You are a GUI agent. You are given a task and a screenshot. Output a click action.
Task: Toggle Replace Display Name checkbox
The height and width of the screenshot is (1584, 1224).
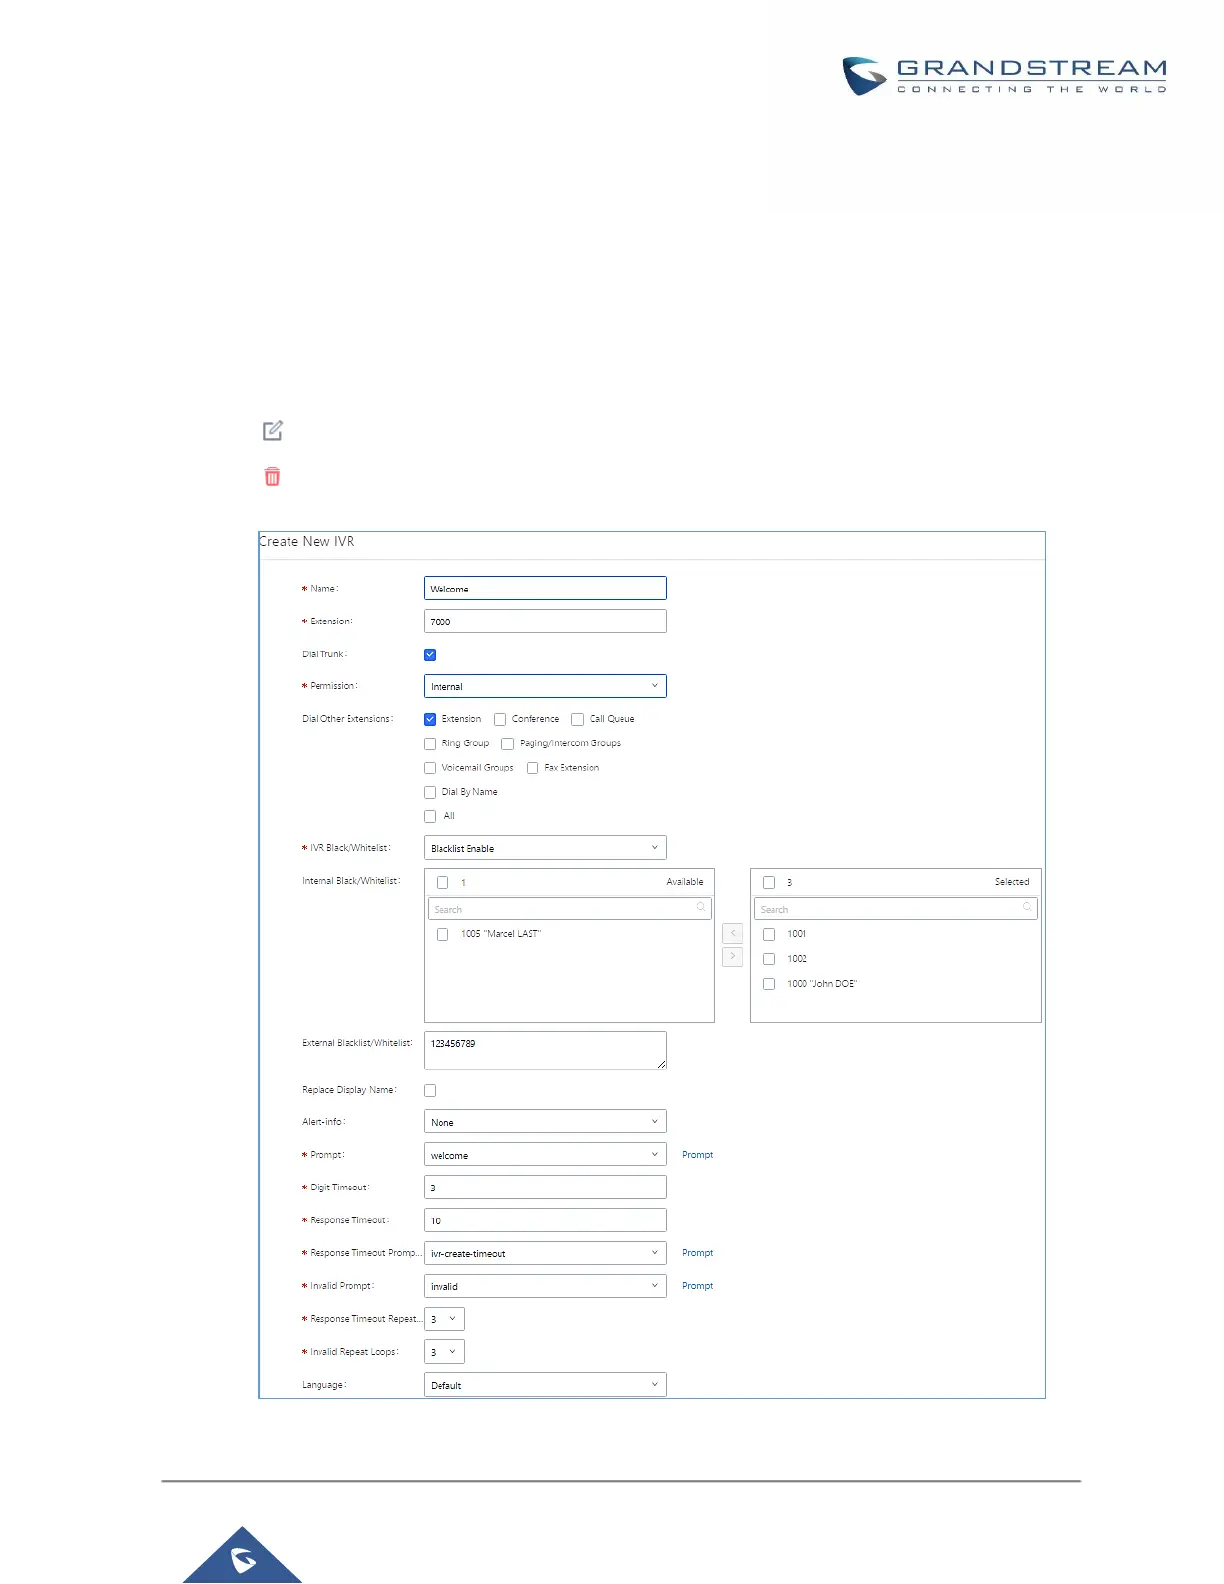430,1090
